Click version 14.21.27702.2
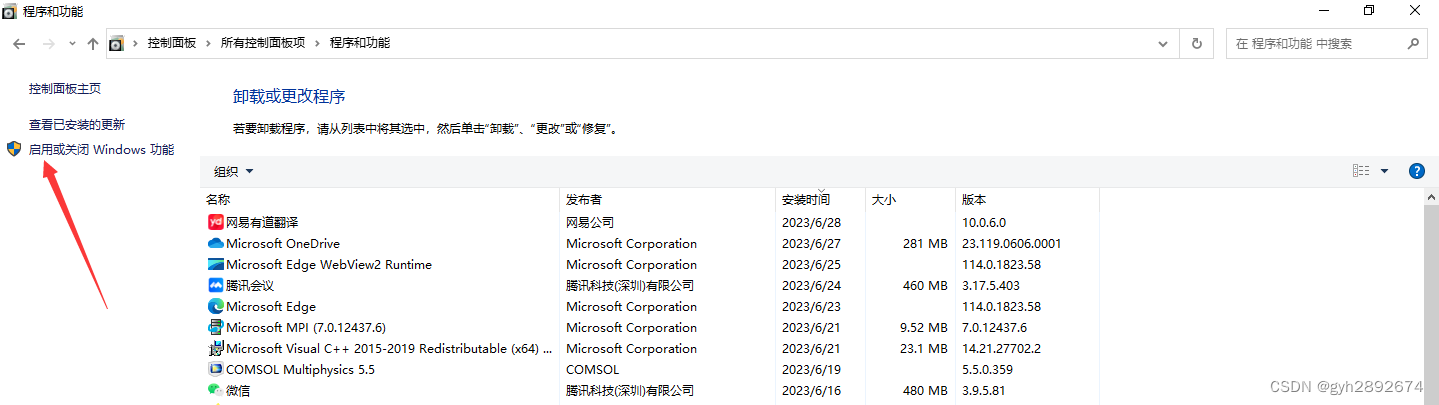Image resolution: width=1439 pixels, height=405 pixels. [1001, 348]
